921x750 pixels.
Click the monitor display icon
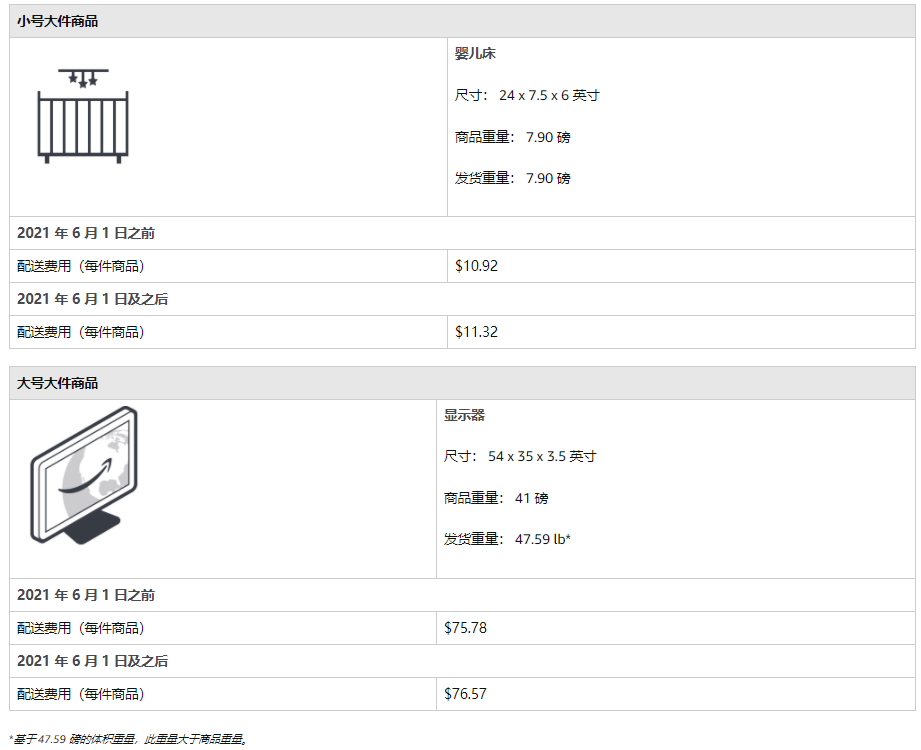click(x=84, y=475)
